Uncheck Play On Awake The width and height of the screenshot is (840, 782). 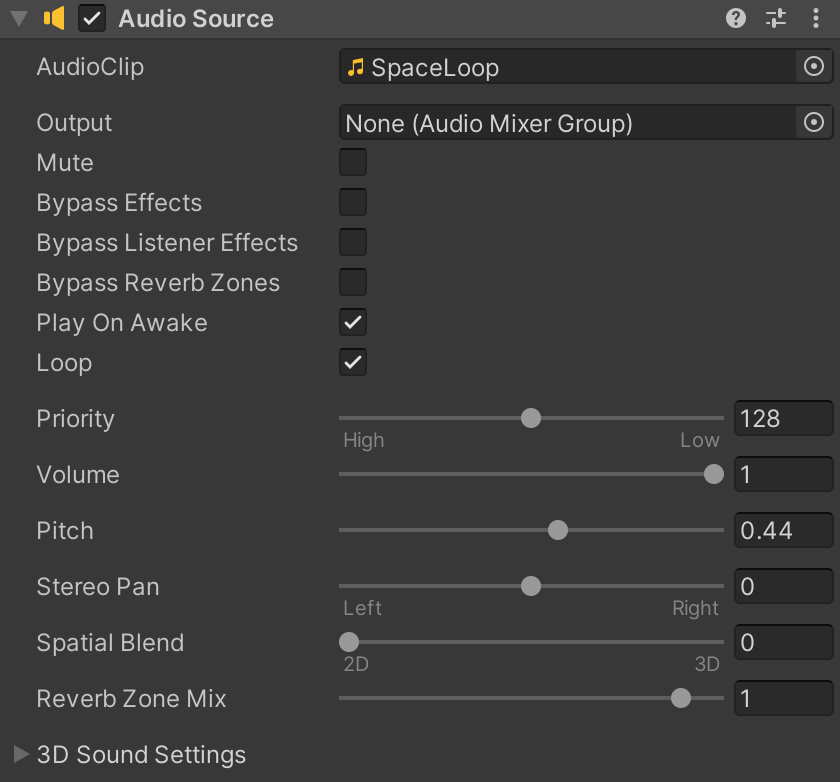point(353,322)
